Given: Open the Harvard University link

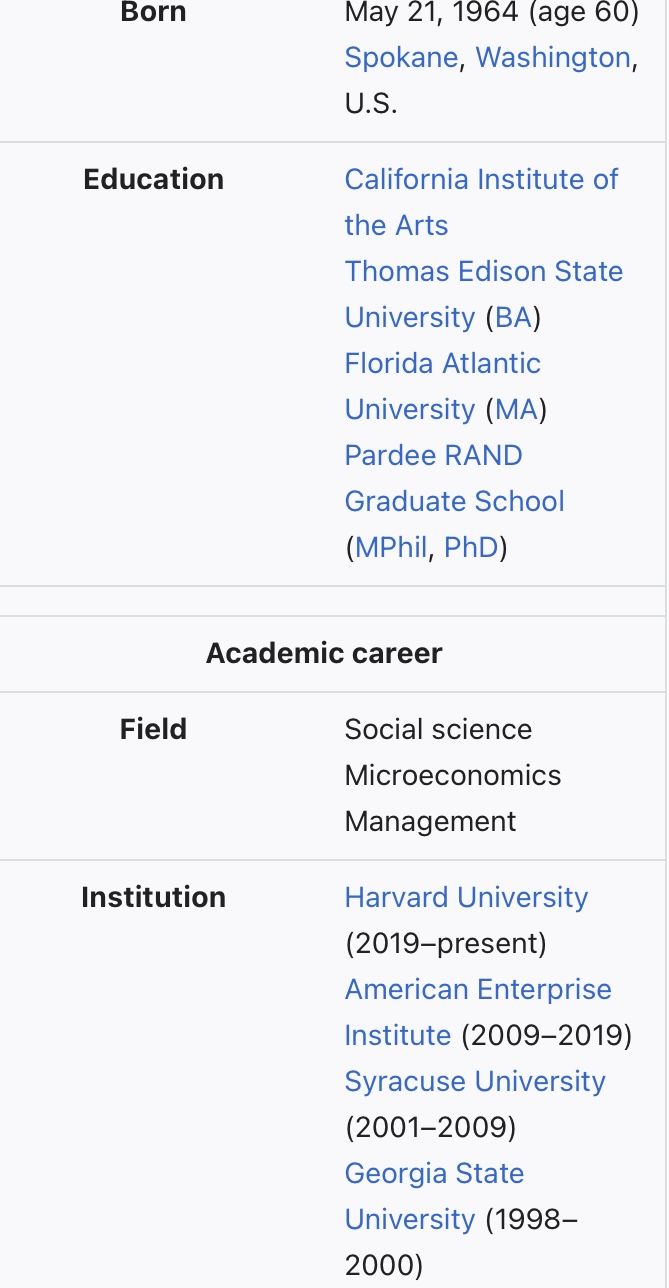Looking at the screenshot, I should pyautogui.click(x=466, y=898).
